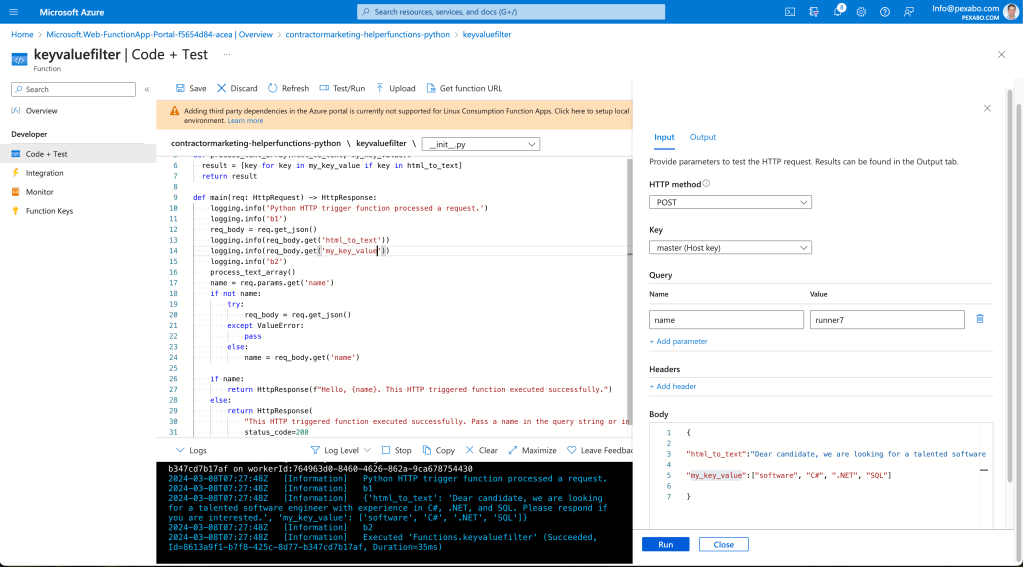Click the query Name field containing name
The height and width of the screenshot is (567, 1023).
point(726,320)
